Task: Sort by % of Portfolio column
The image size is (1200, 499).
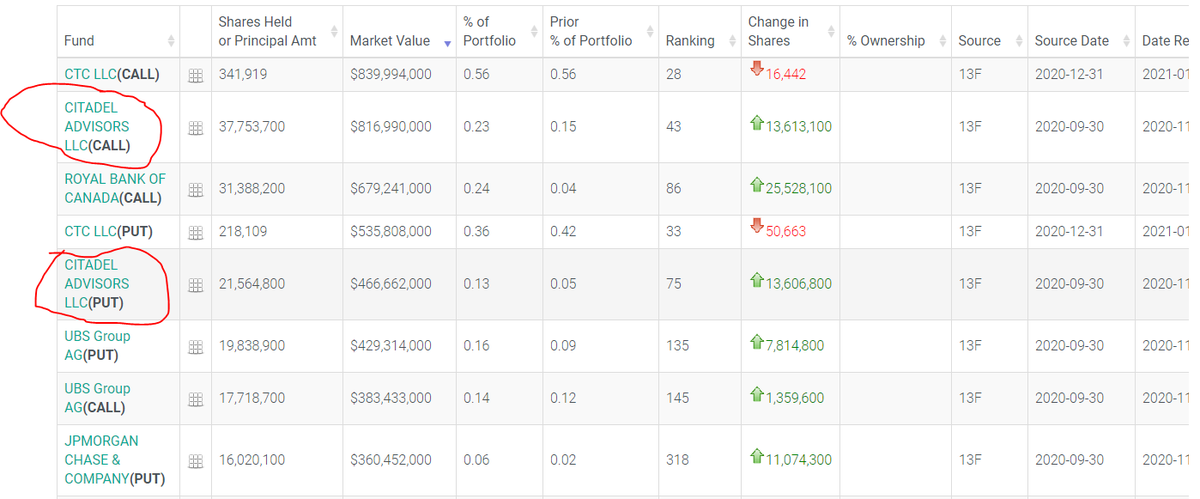Action: click(x=533, y=32)
